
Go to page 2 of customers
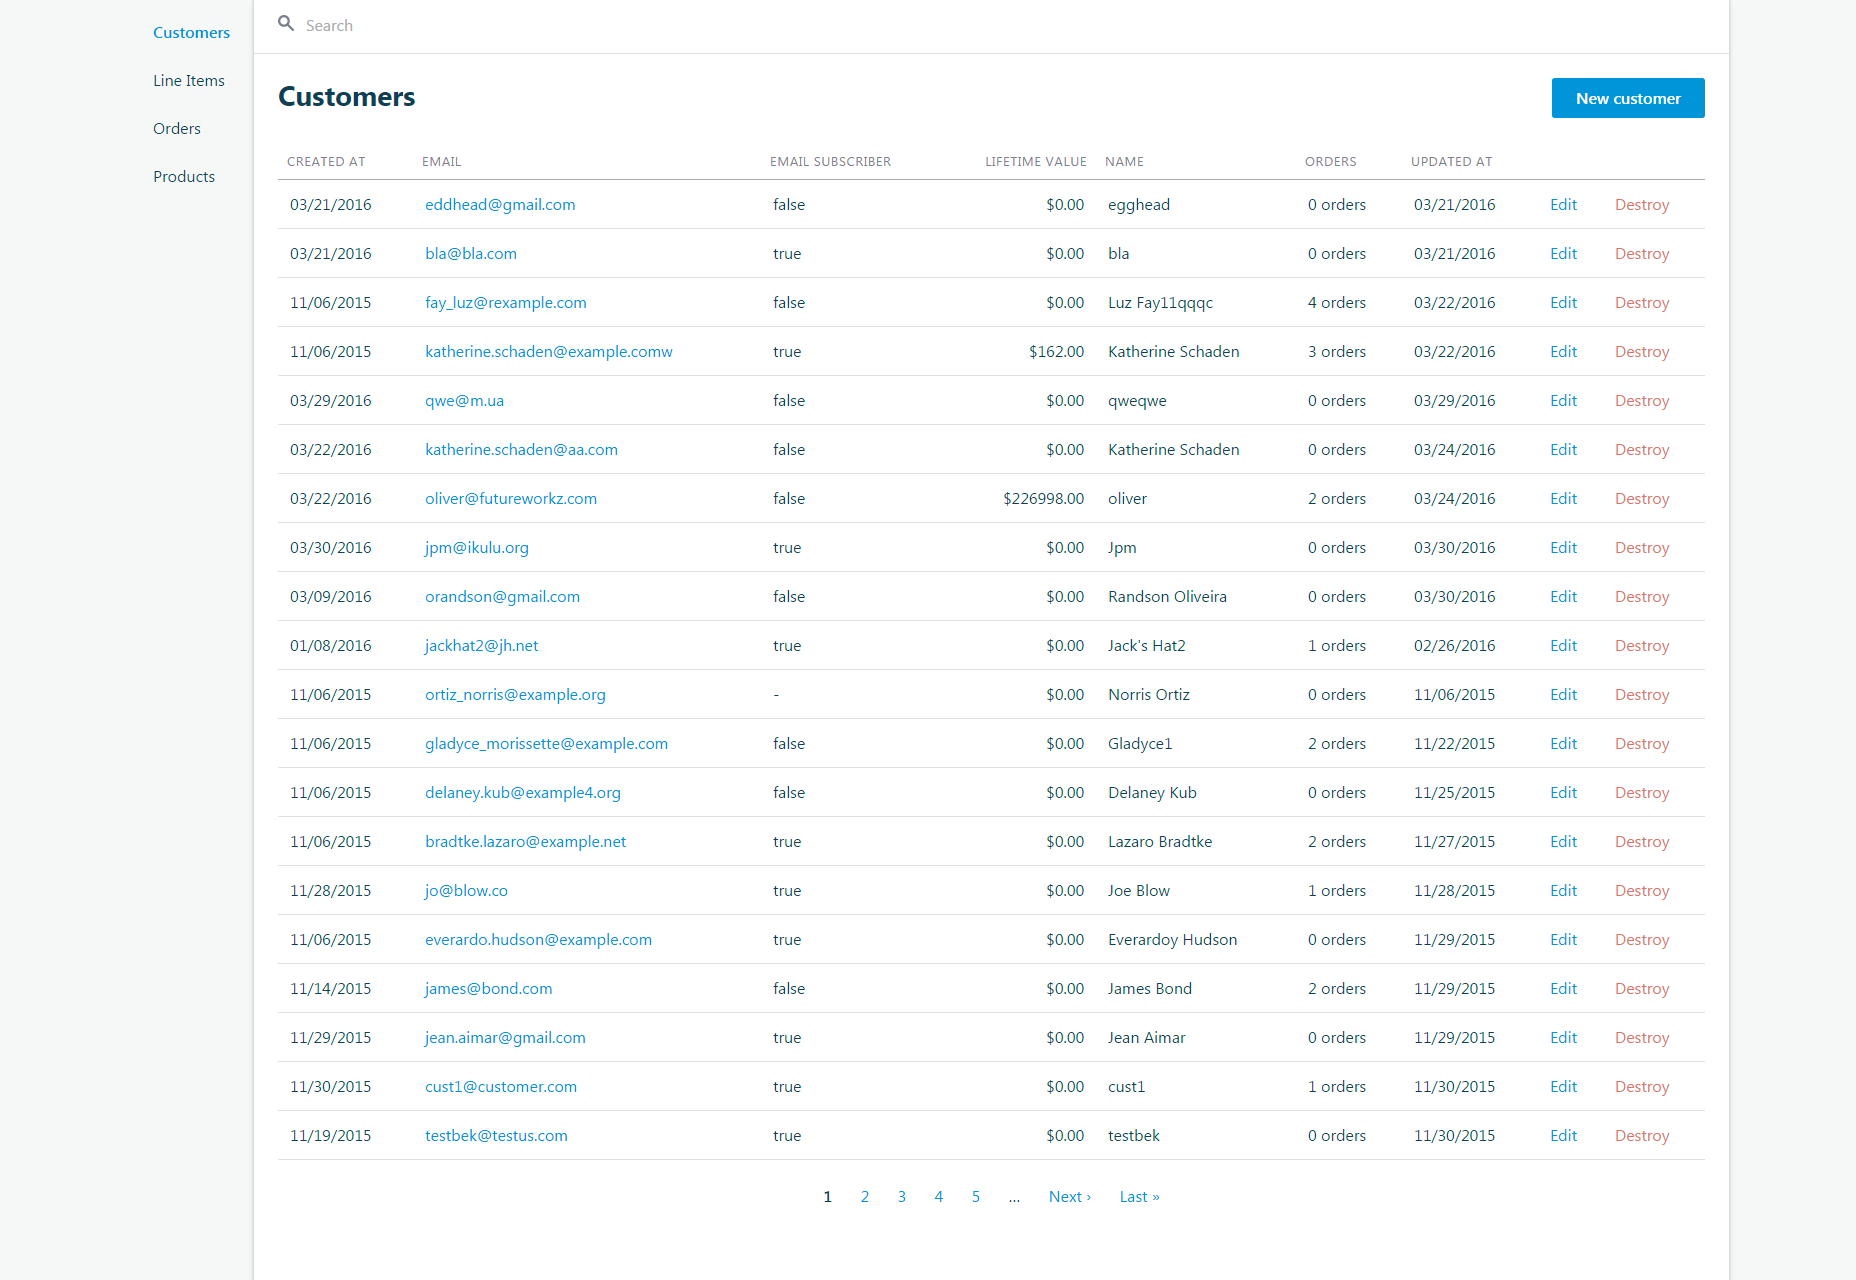coord(864,1197)
